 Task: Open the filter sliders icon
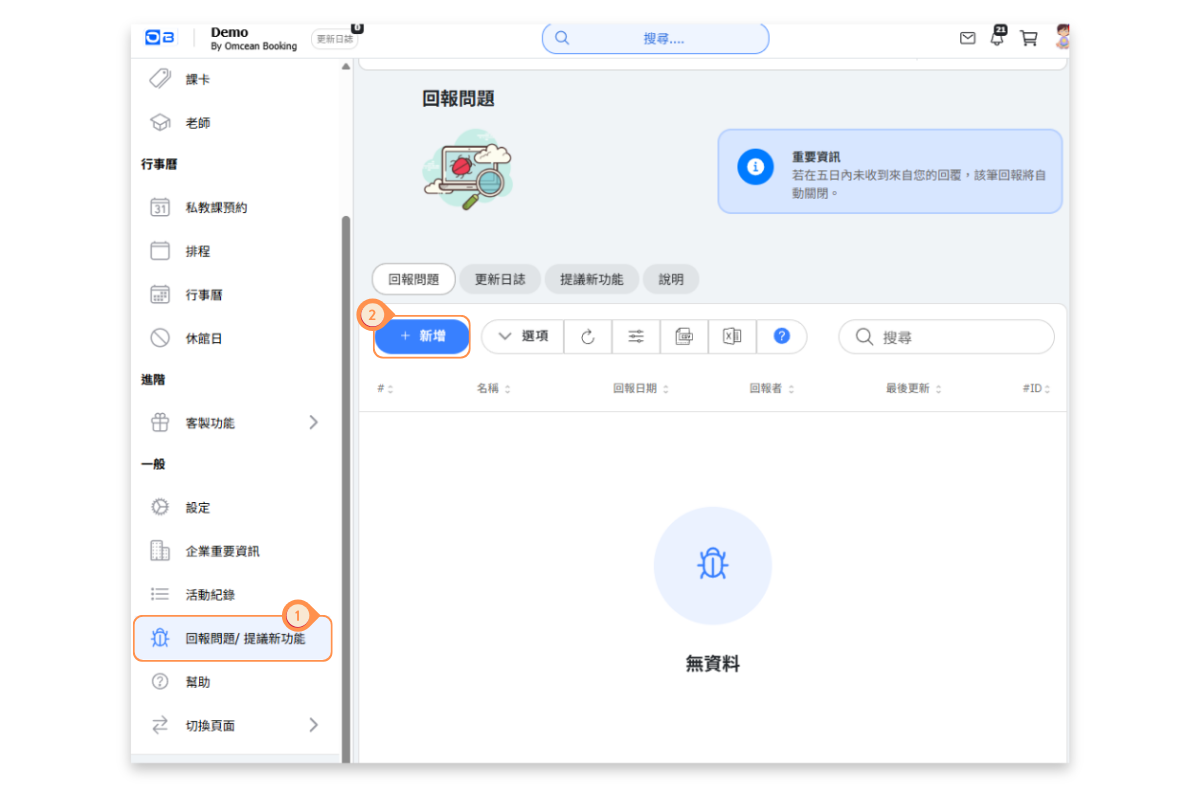(636, 337)
